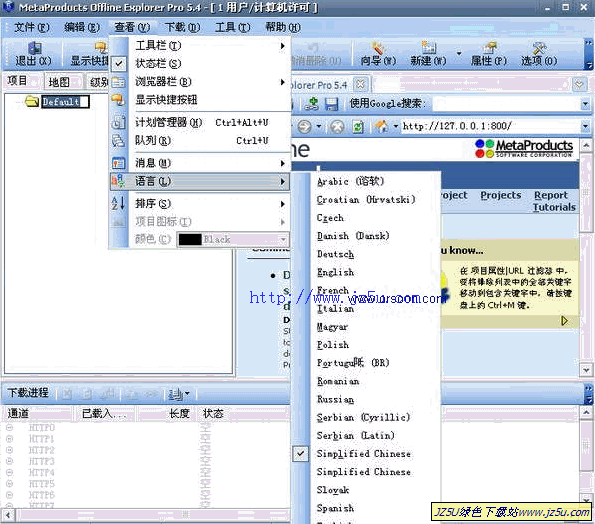Open the Help (帮助) menu
The width and height of the screenshot is (595, 524).
[283, 27]
